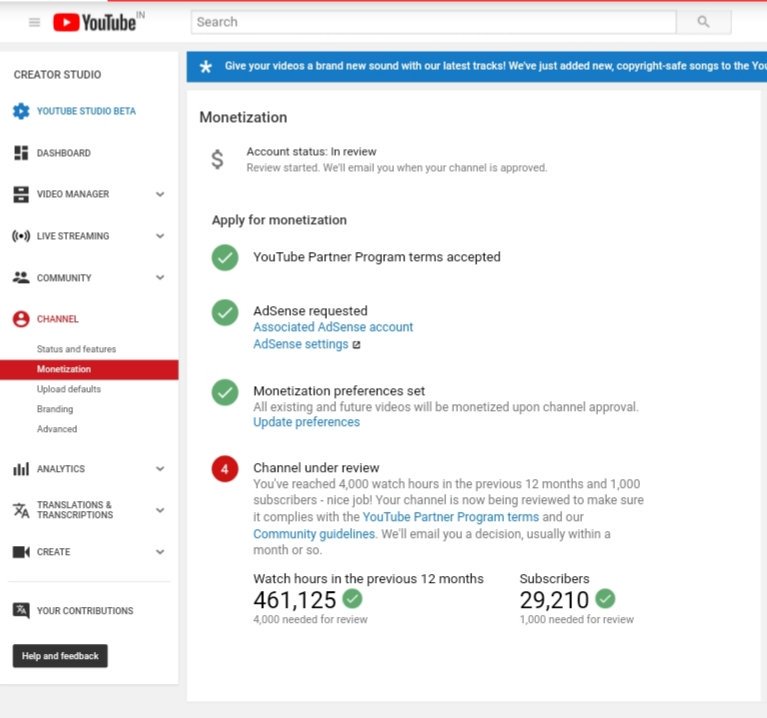This screenshot has height=718, width=767.
Task: Click the YouTube Studio Beta gear icon
Action: (21, 111)
